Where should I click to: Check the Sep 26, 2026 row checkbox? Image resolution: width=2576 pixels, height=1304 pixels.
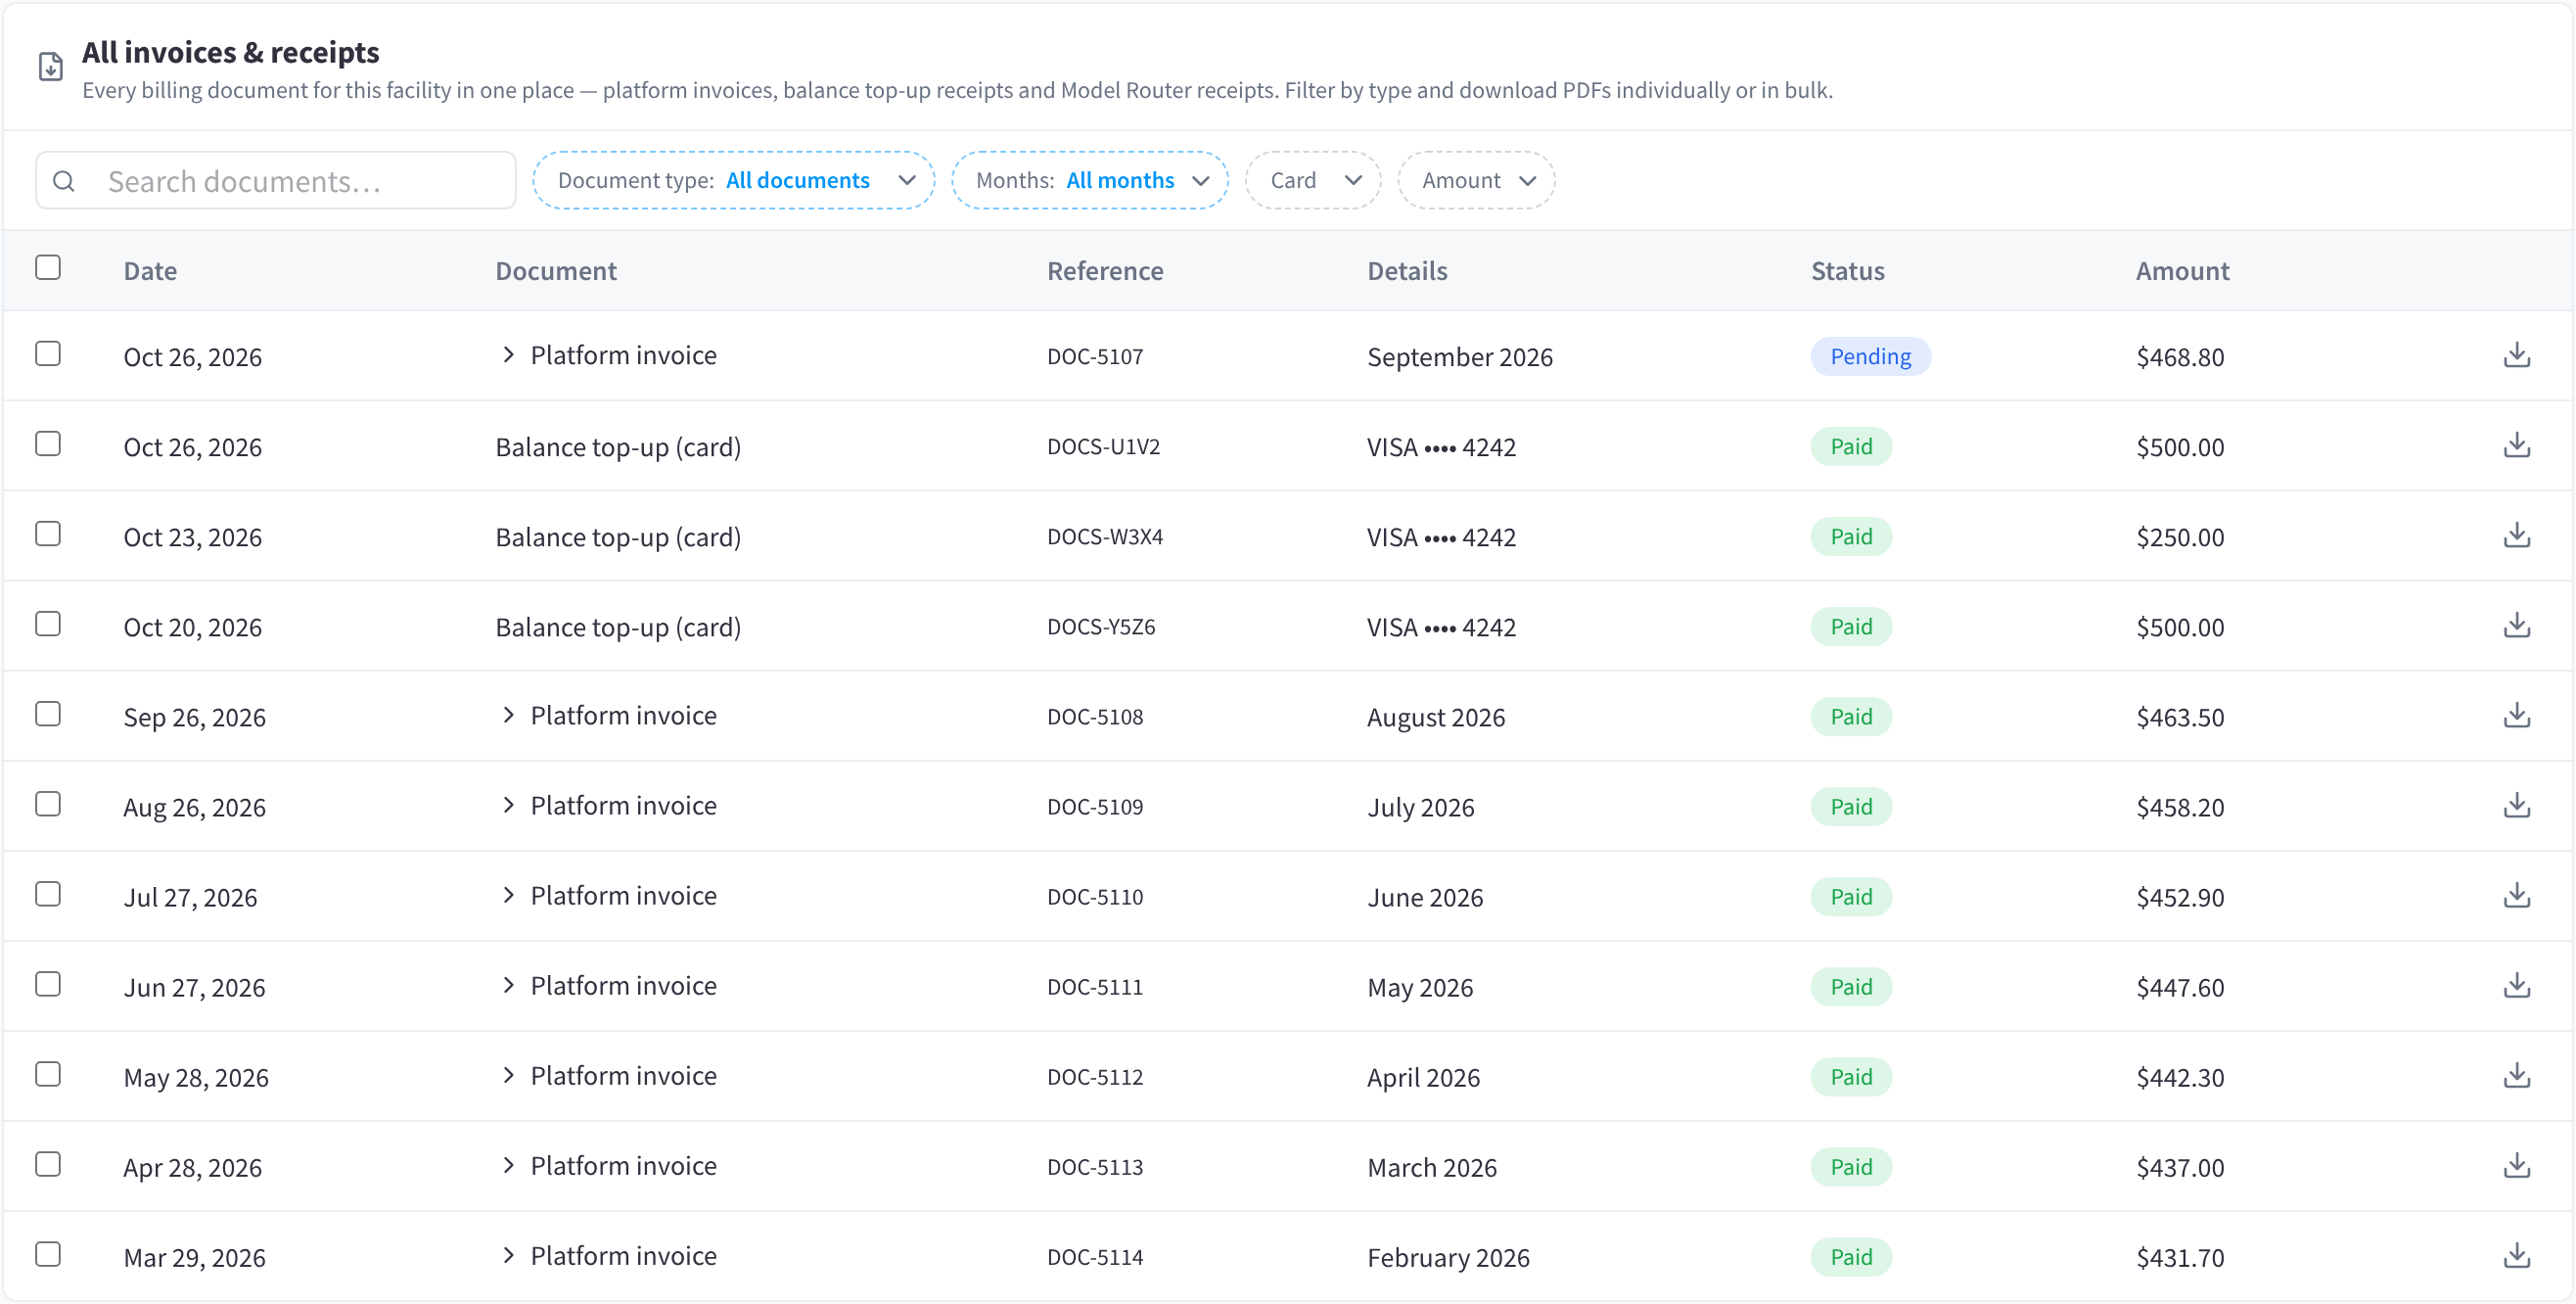pos(48,714)
